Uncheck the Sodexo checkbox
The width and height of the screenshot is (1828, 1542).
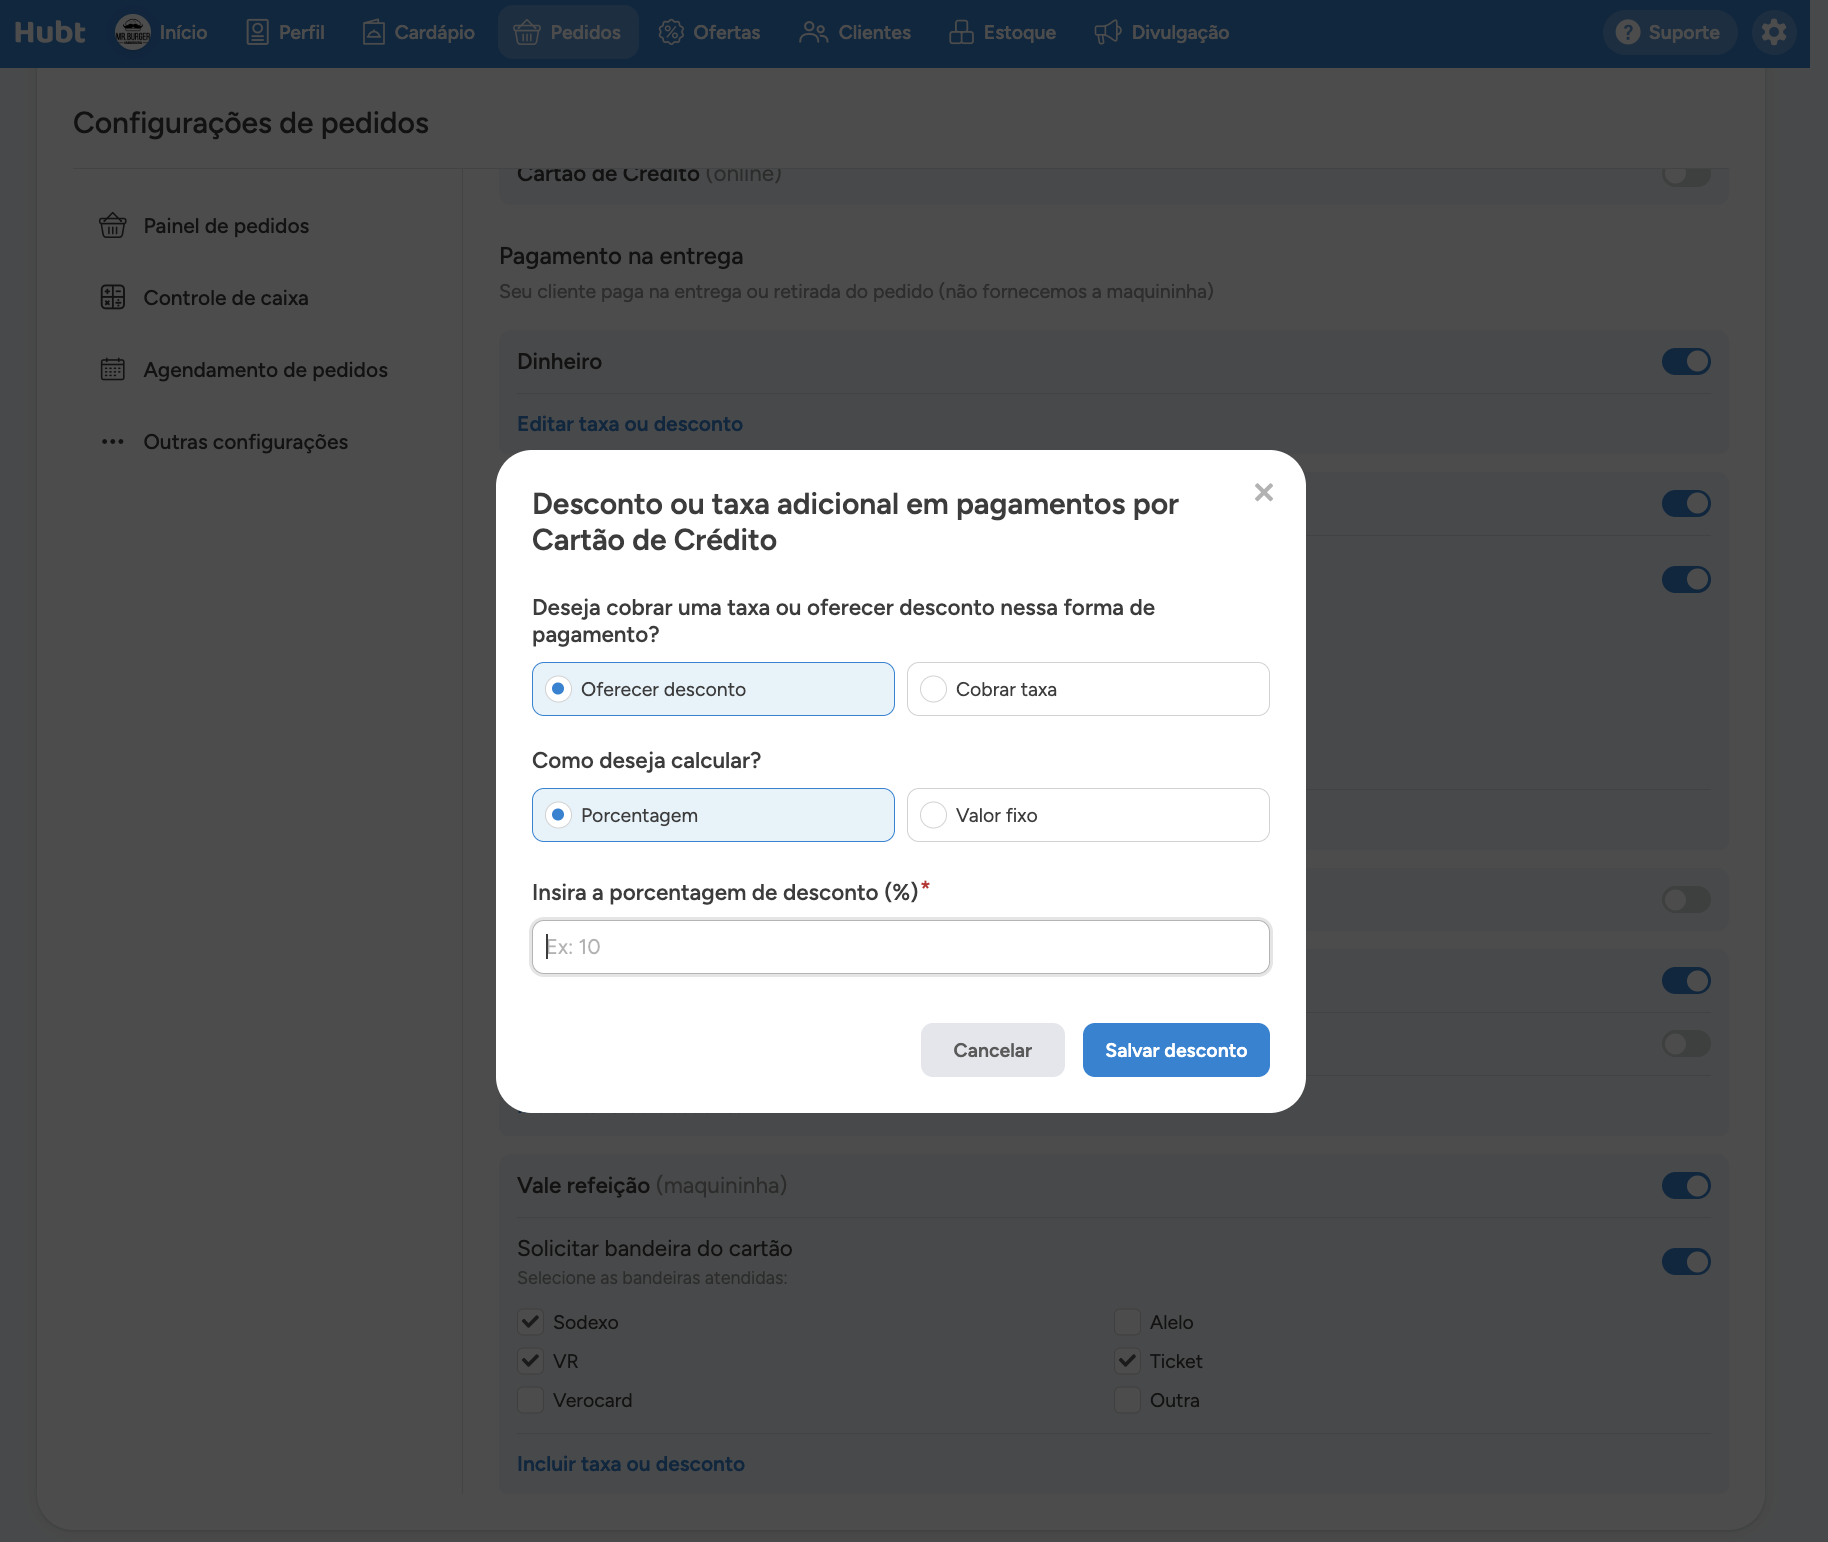(530, 1322)
